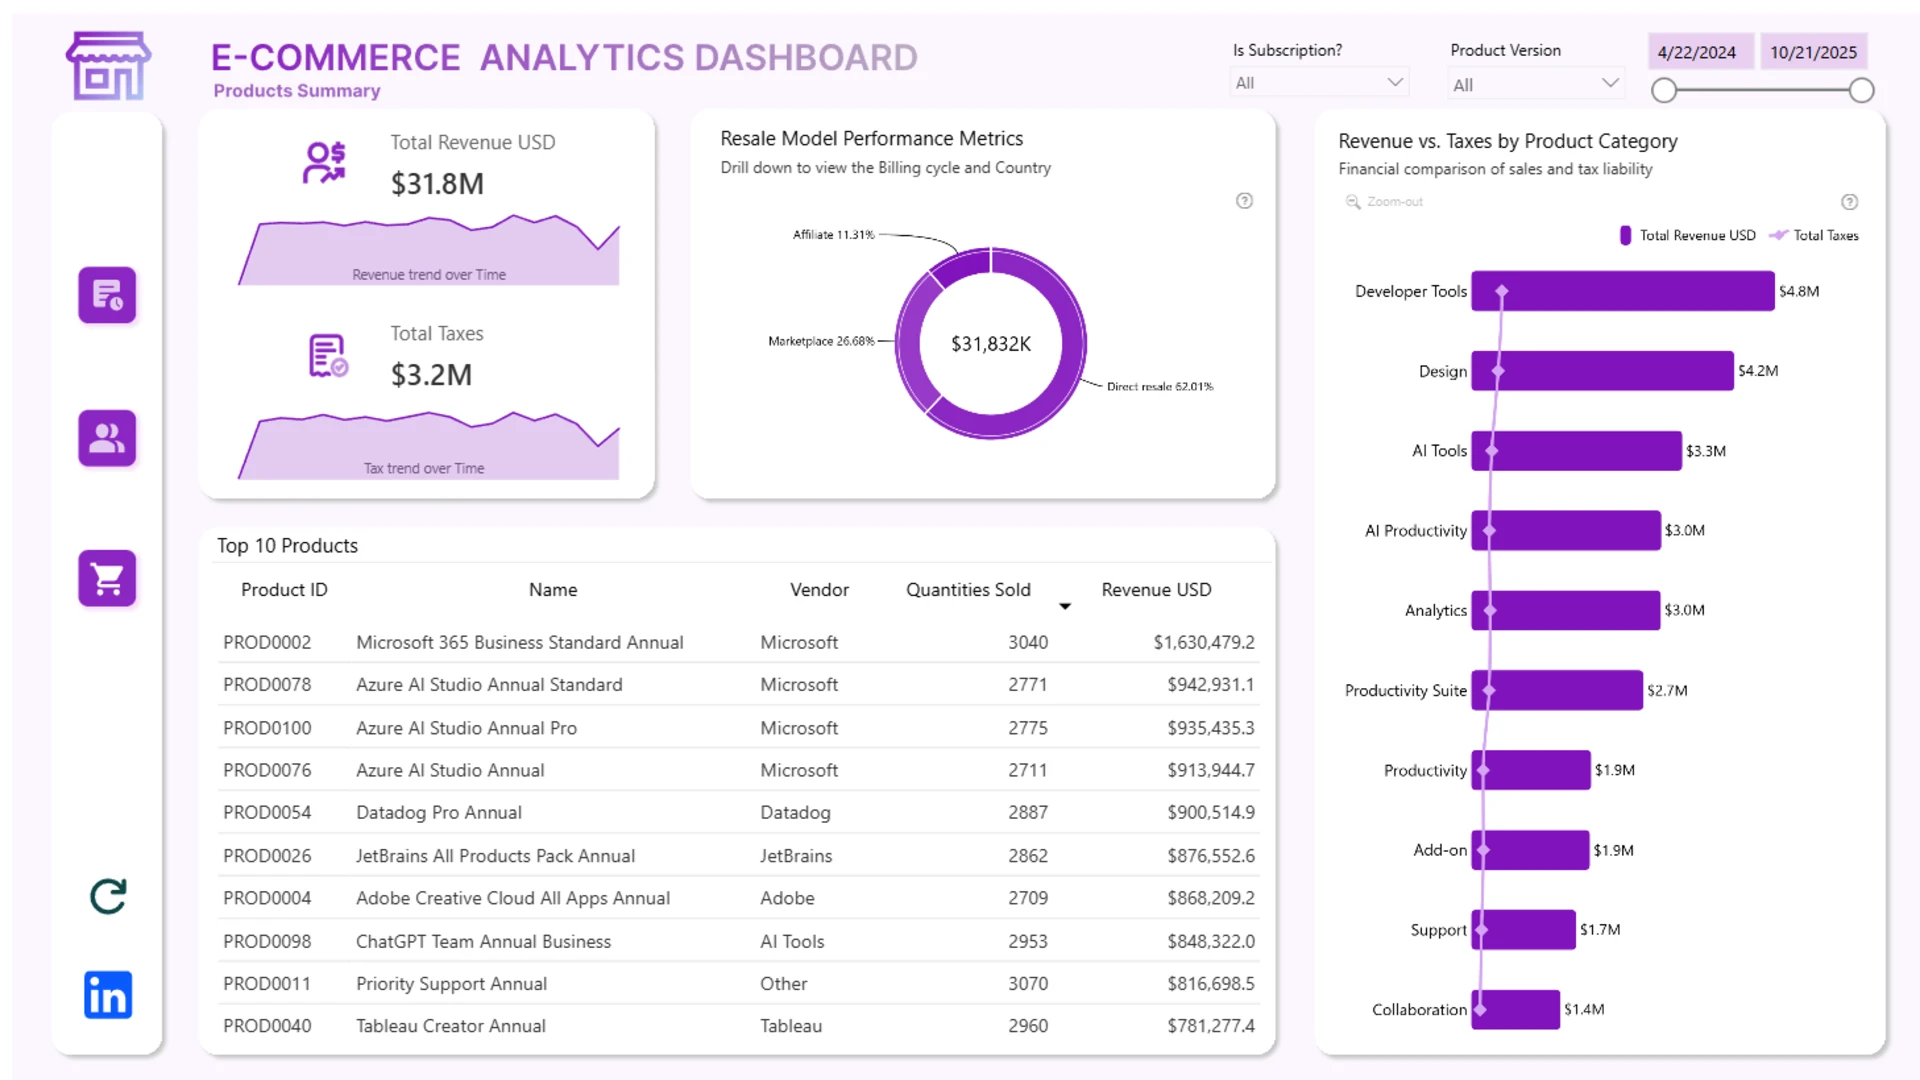1920x1080 pixels.
Task: Click help icon on Revenue vs. Taxes chart
Action: coord(1850,202)
